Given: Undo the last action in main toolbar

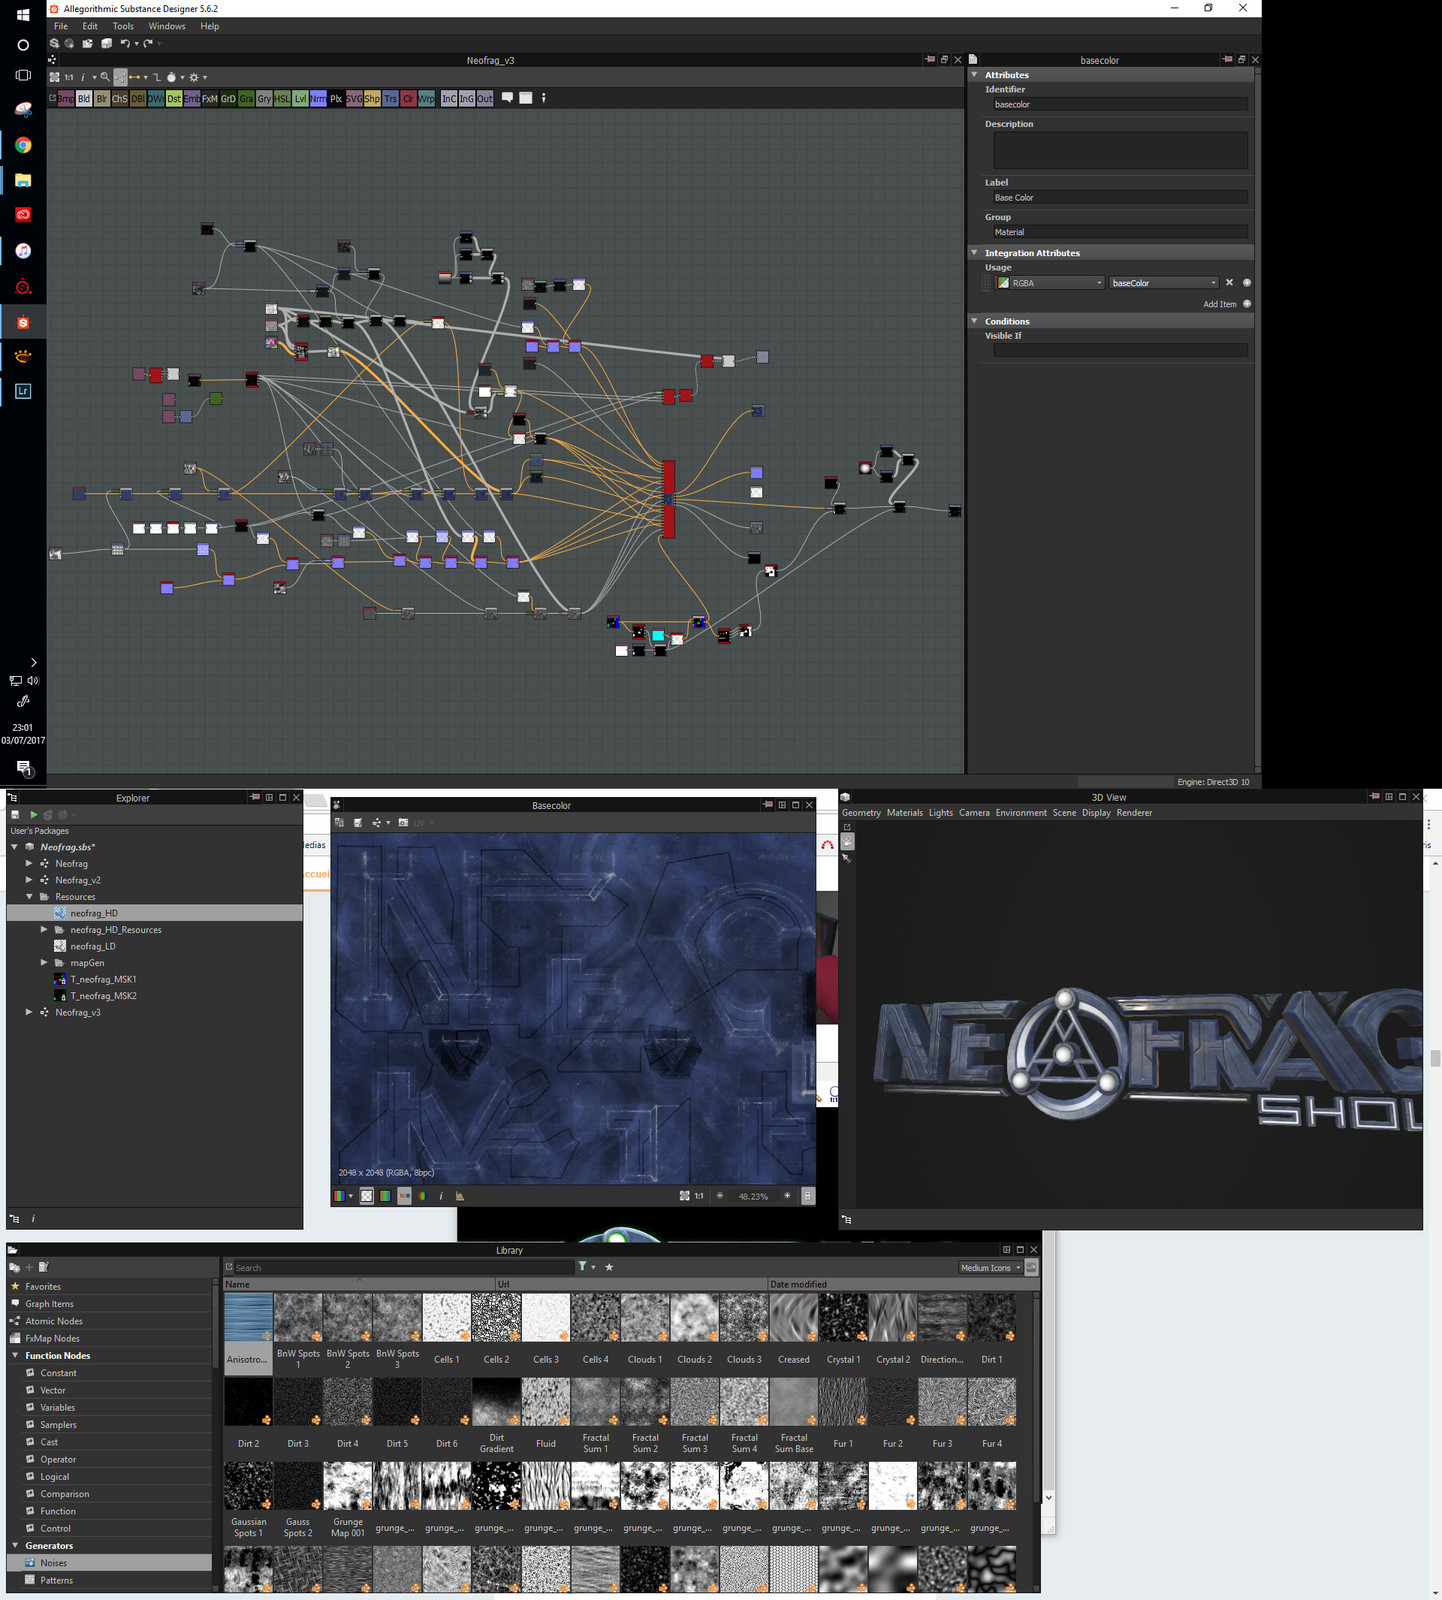Looking at the screenshot, I should (x=125, y=44).
